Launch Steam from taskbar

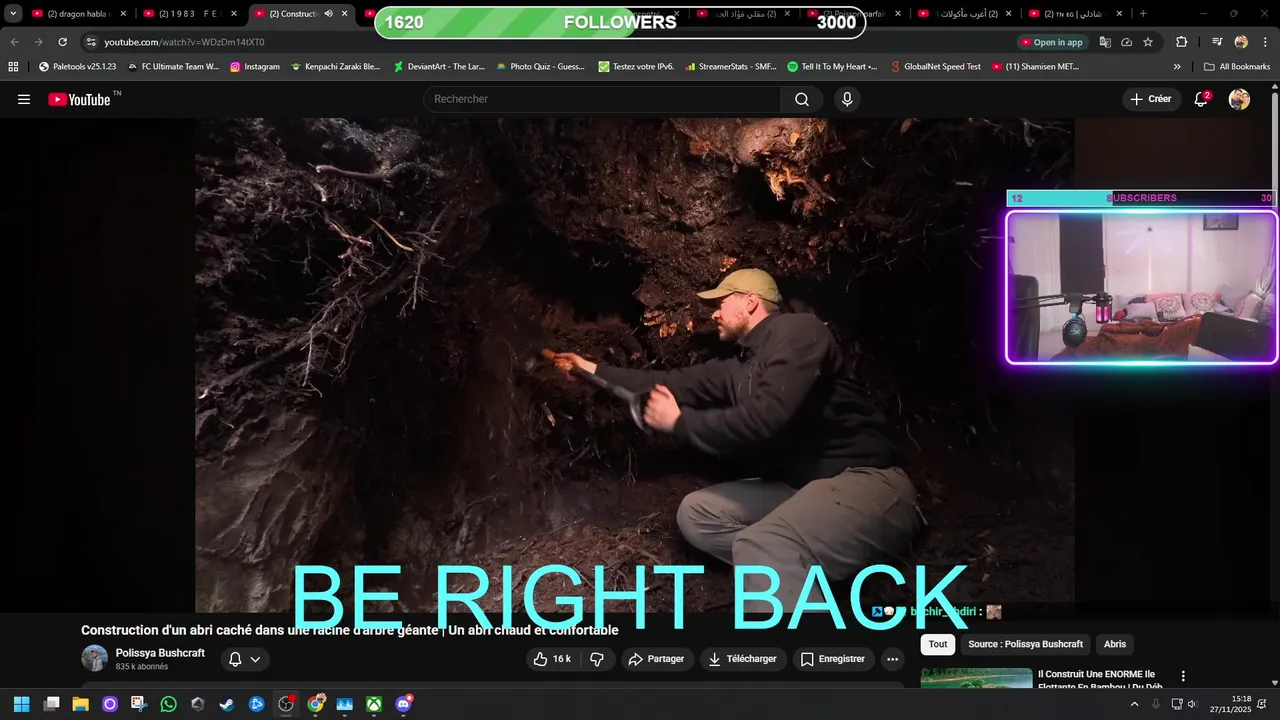click(x=227, y=704)
